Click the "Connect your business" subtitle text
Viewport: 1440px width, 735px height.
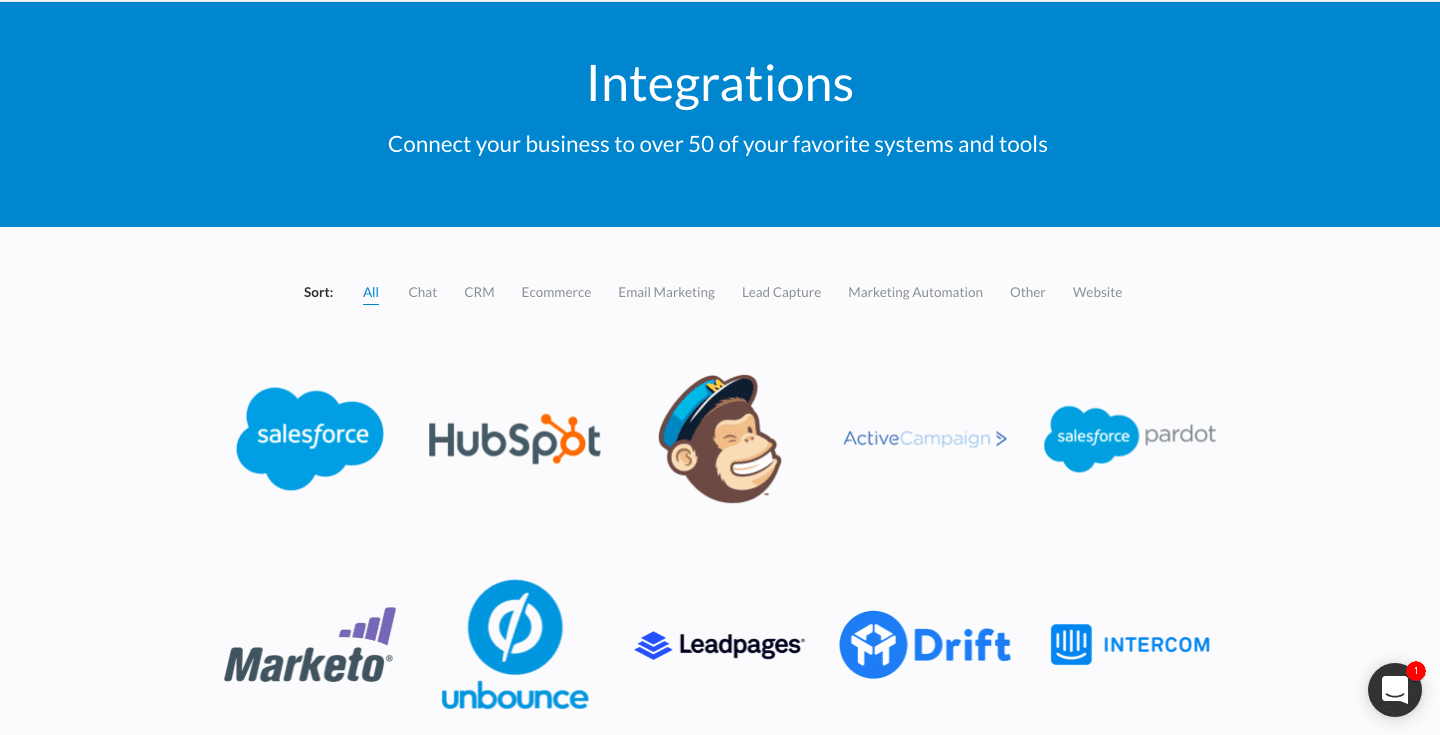[718, 144]
